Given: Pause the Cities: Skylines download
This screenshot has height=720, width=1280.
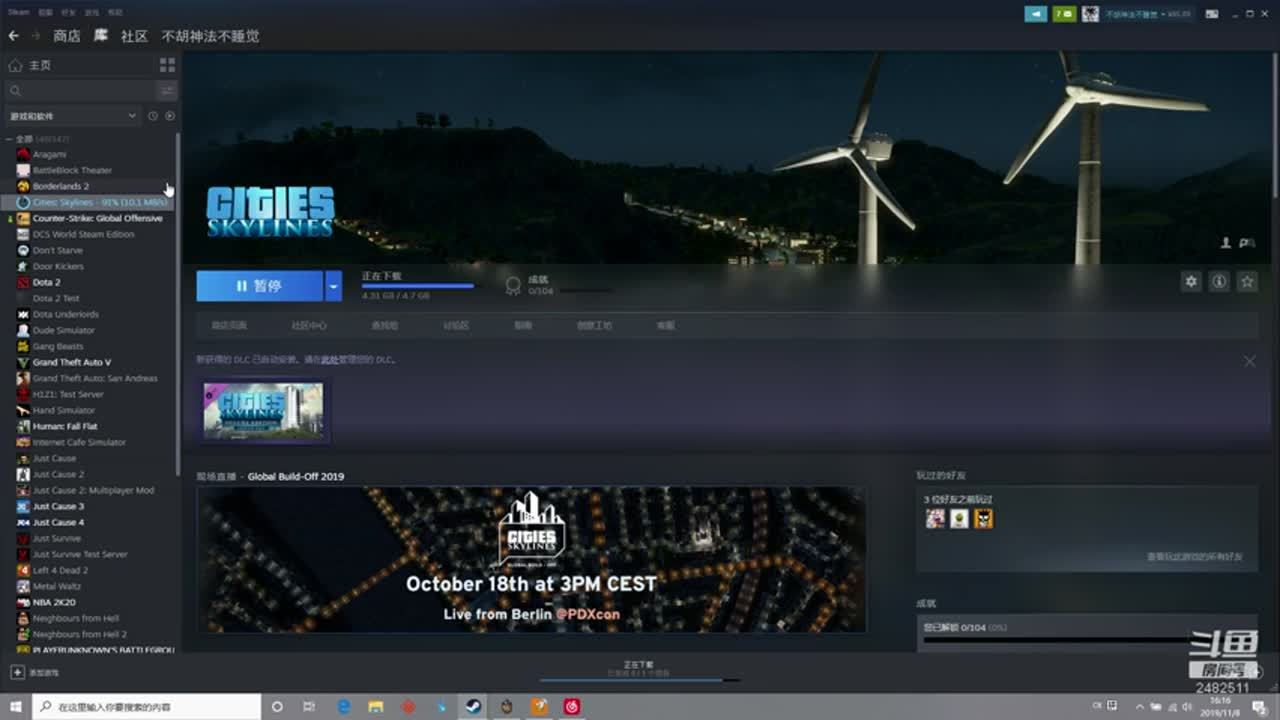Looking at the screenshot, I should (259, 286).
